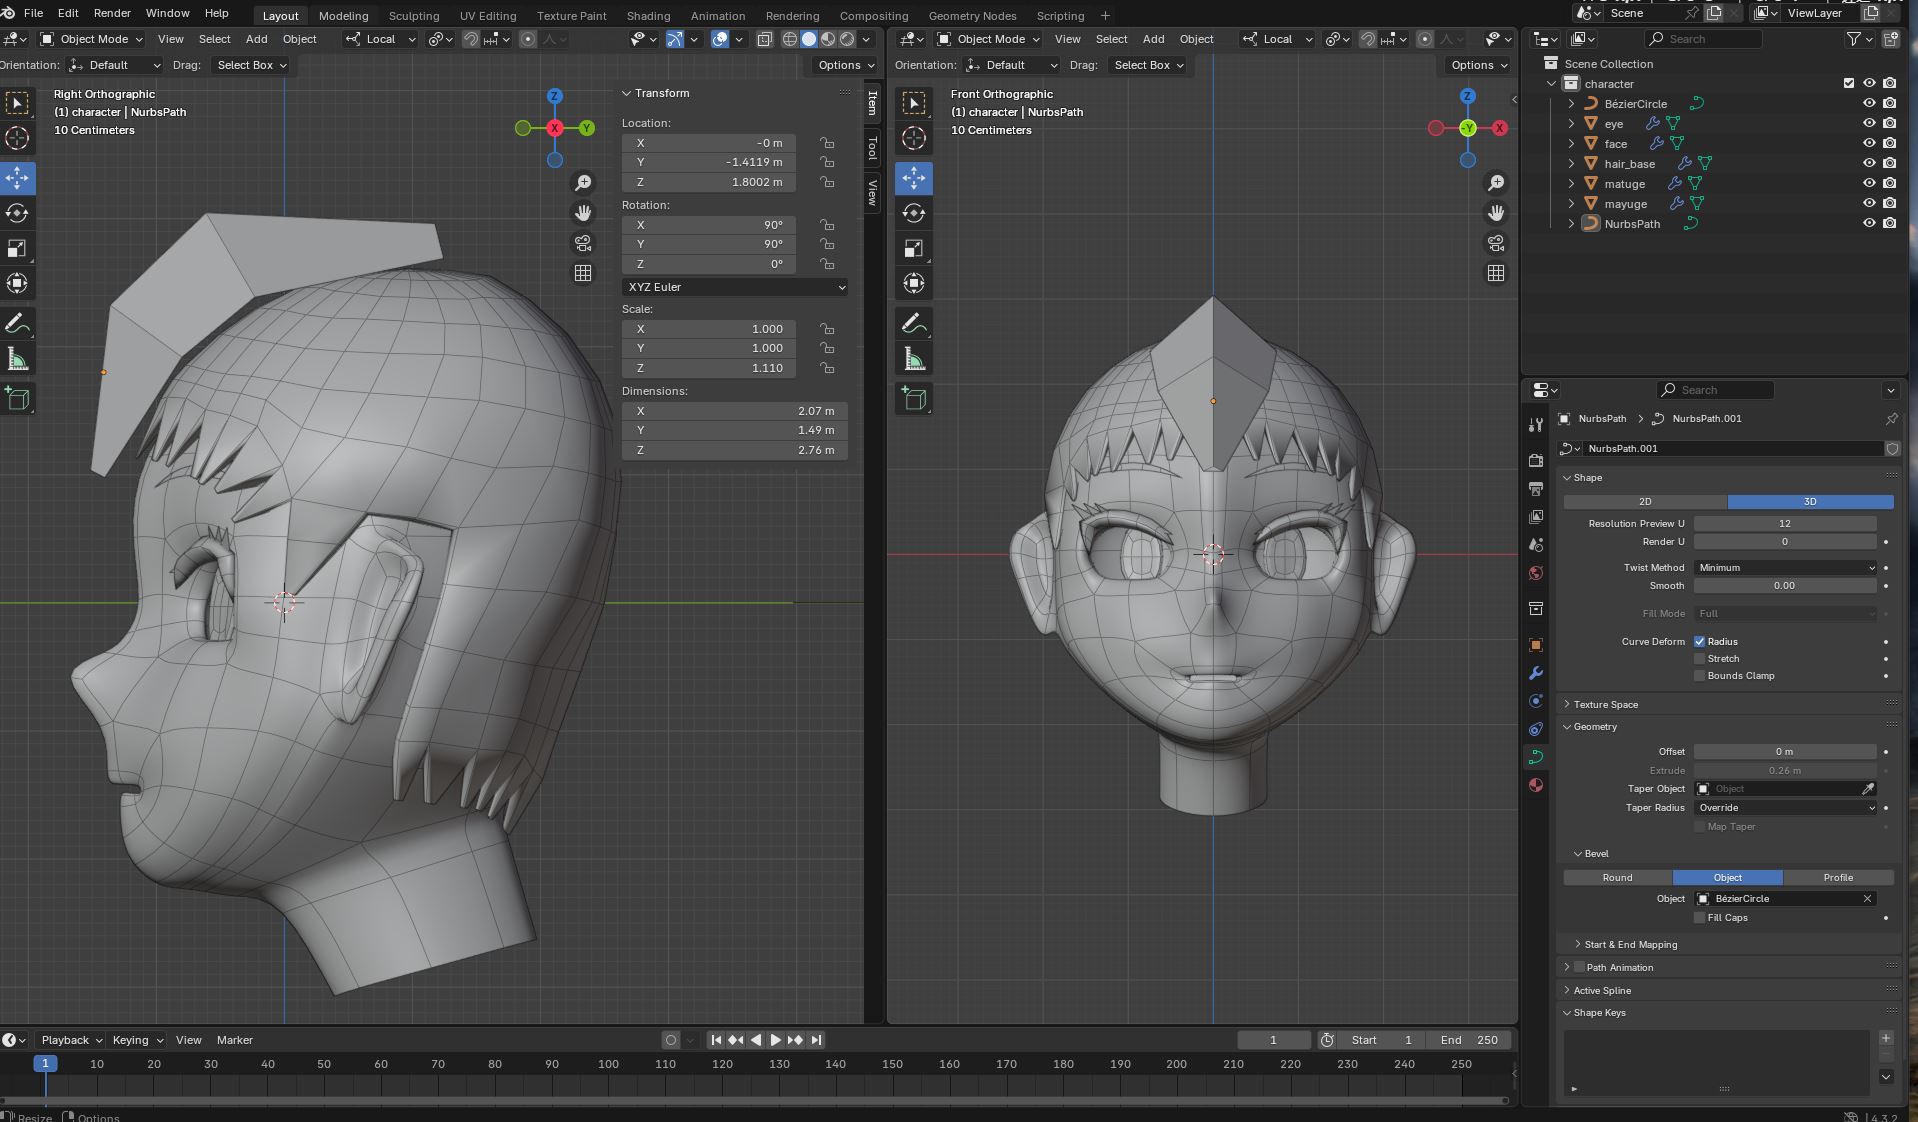The width and height of the screenshot is (1918, 1122).
Task: Click the Add Cube tool in left viewport
Action: coord(17,398)
